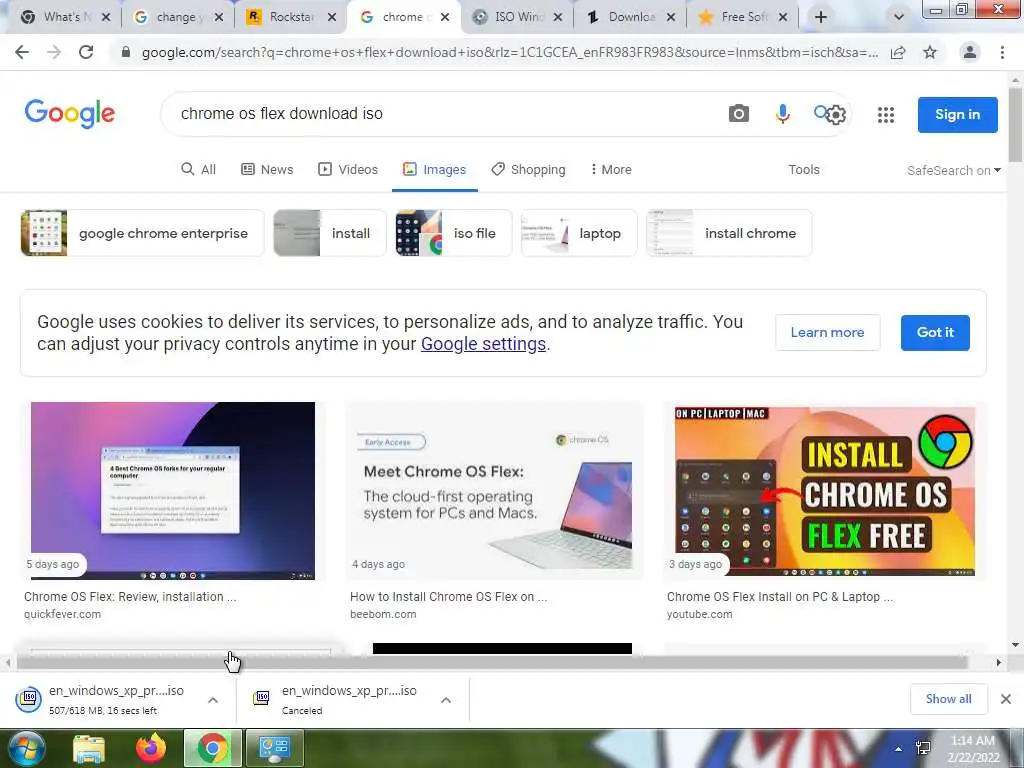Accept cookies with Got it button
Image resolution: width=1024 pixels, height=768 pixels.
pos(935,332)
